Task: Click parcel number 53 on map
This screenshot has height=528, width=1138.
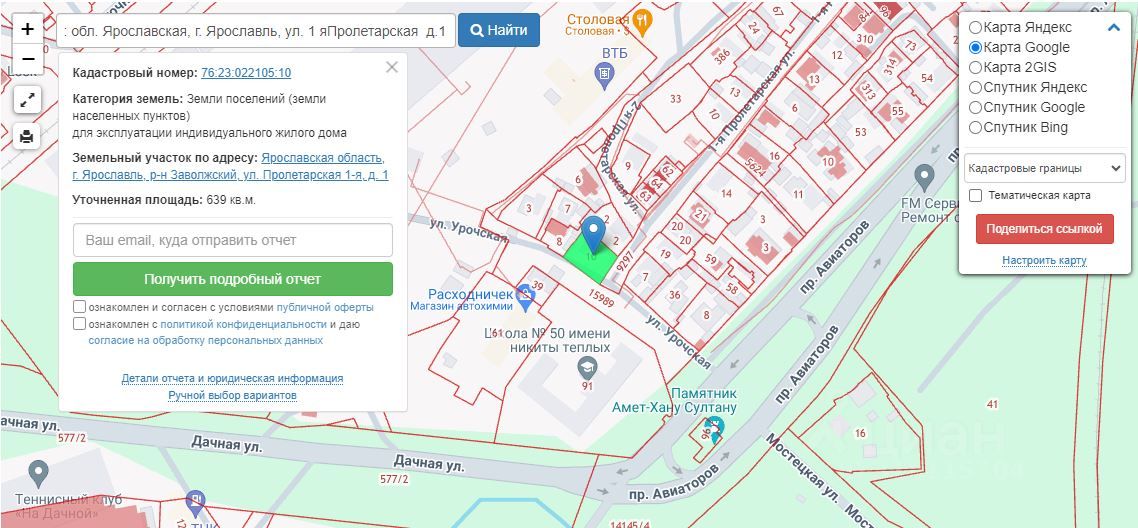Action: tap(861, 132)
